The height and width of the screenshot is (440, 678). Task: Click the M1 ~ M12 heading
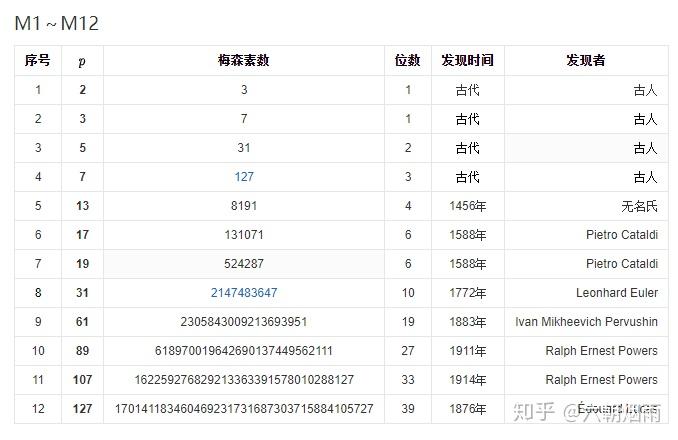click(x=57, y=24)
